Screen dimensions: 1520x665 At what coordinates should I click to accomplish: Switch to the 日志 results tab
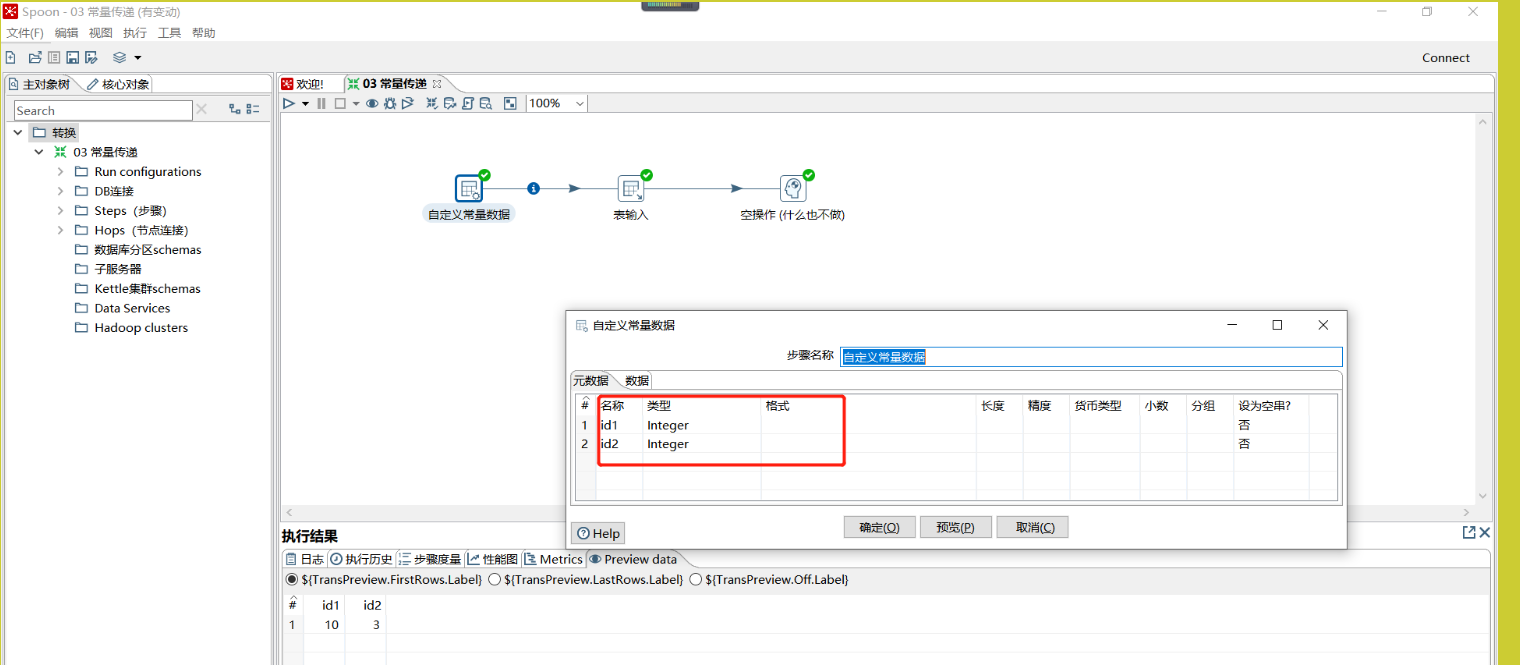click(306, 559)
